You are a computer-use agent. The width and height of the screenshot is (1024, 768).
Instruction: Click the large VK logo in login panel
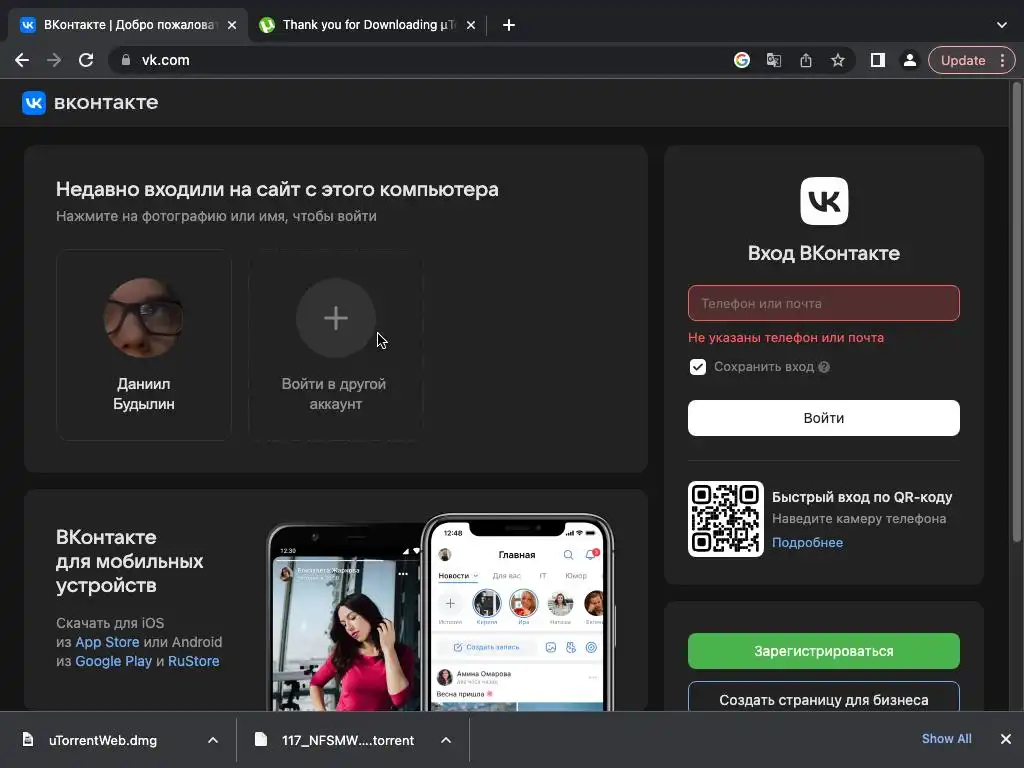click(x=824, y=201)
